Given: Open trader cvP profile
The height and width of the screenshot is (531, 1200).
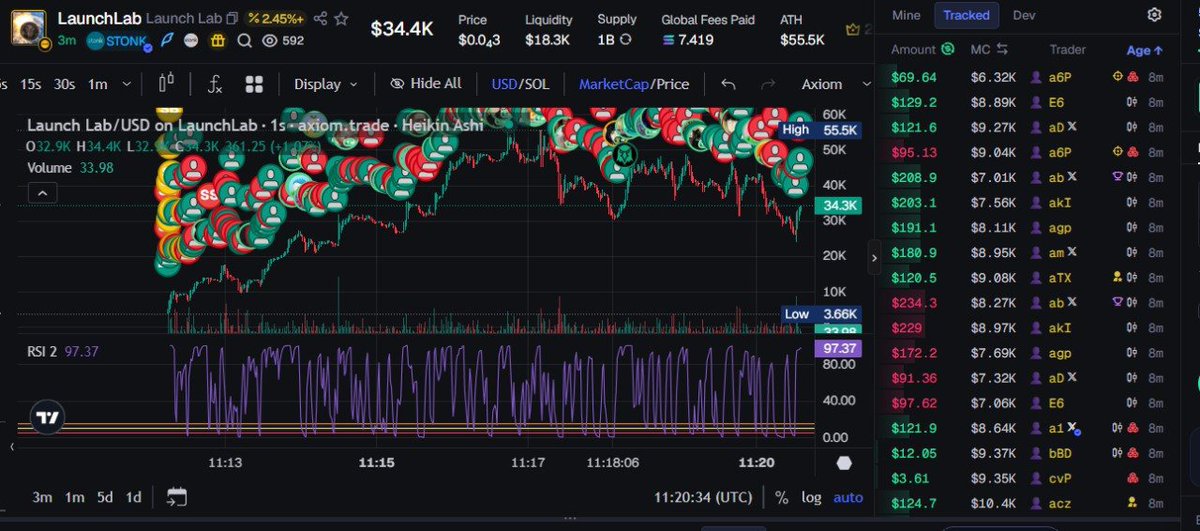Looking at the screenshot, I should coord(1060,478).
